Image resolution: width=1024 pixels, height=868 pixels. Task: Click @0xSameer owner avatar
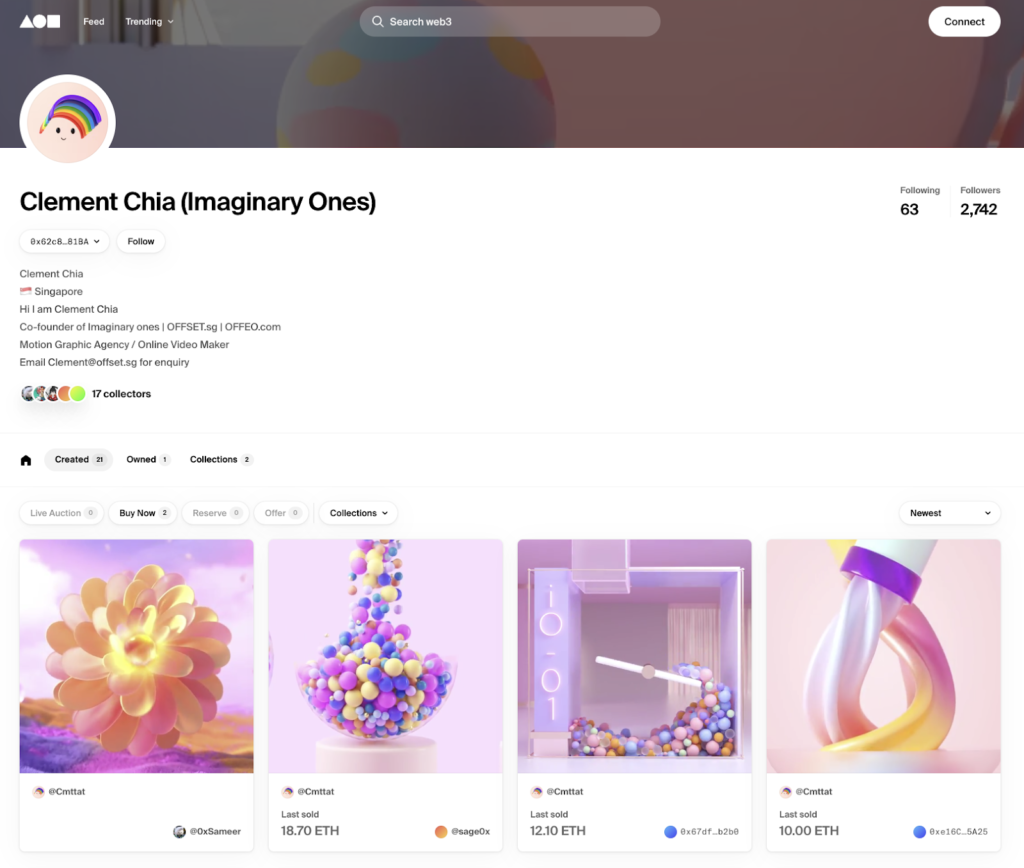click(x=179, y=831)
